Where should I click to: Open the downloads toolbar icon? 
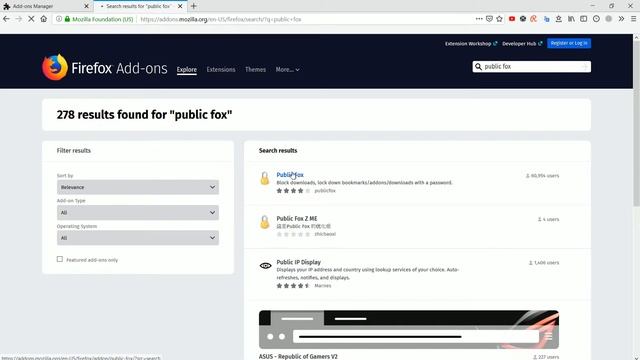point(559,19)
